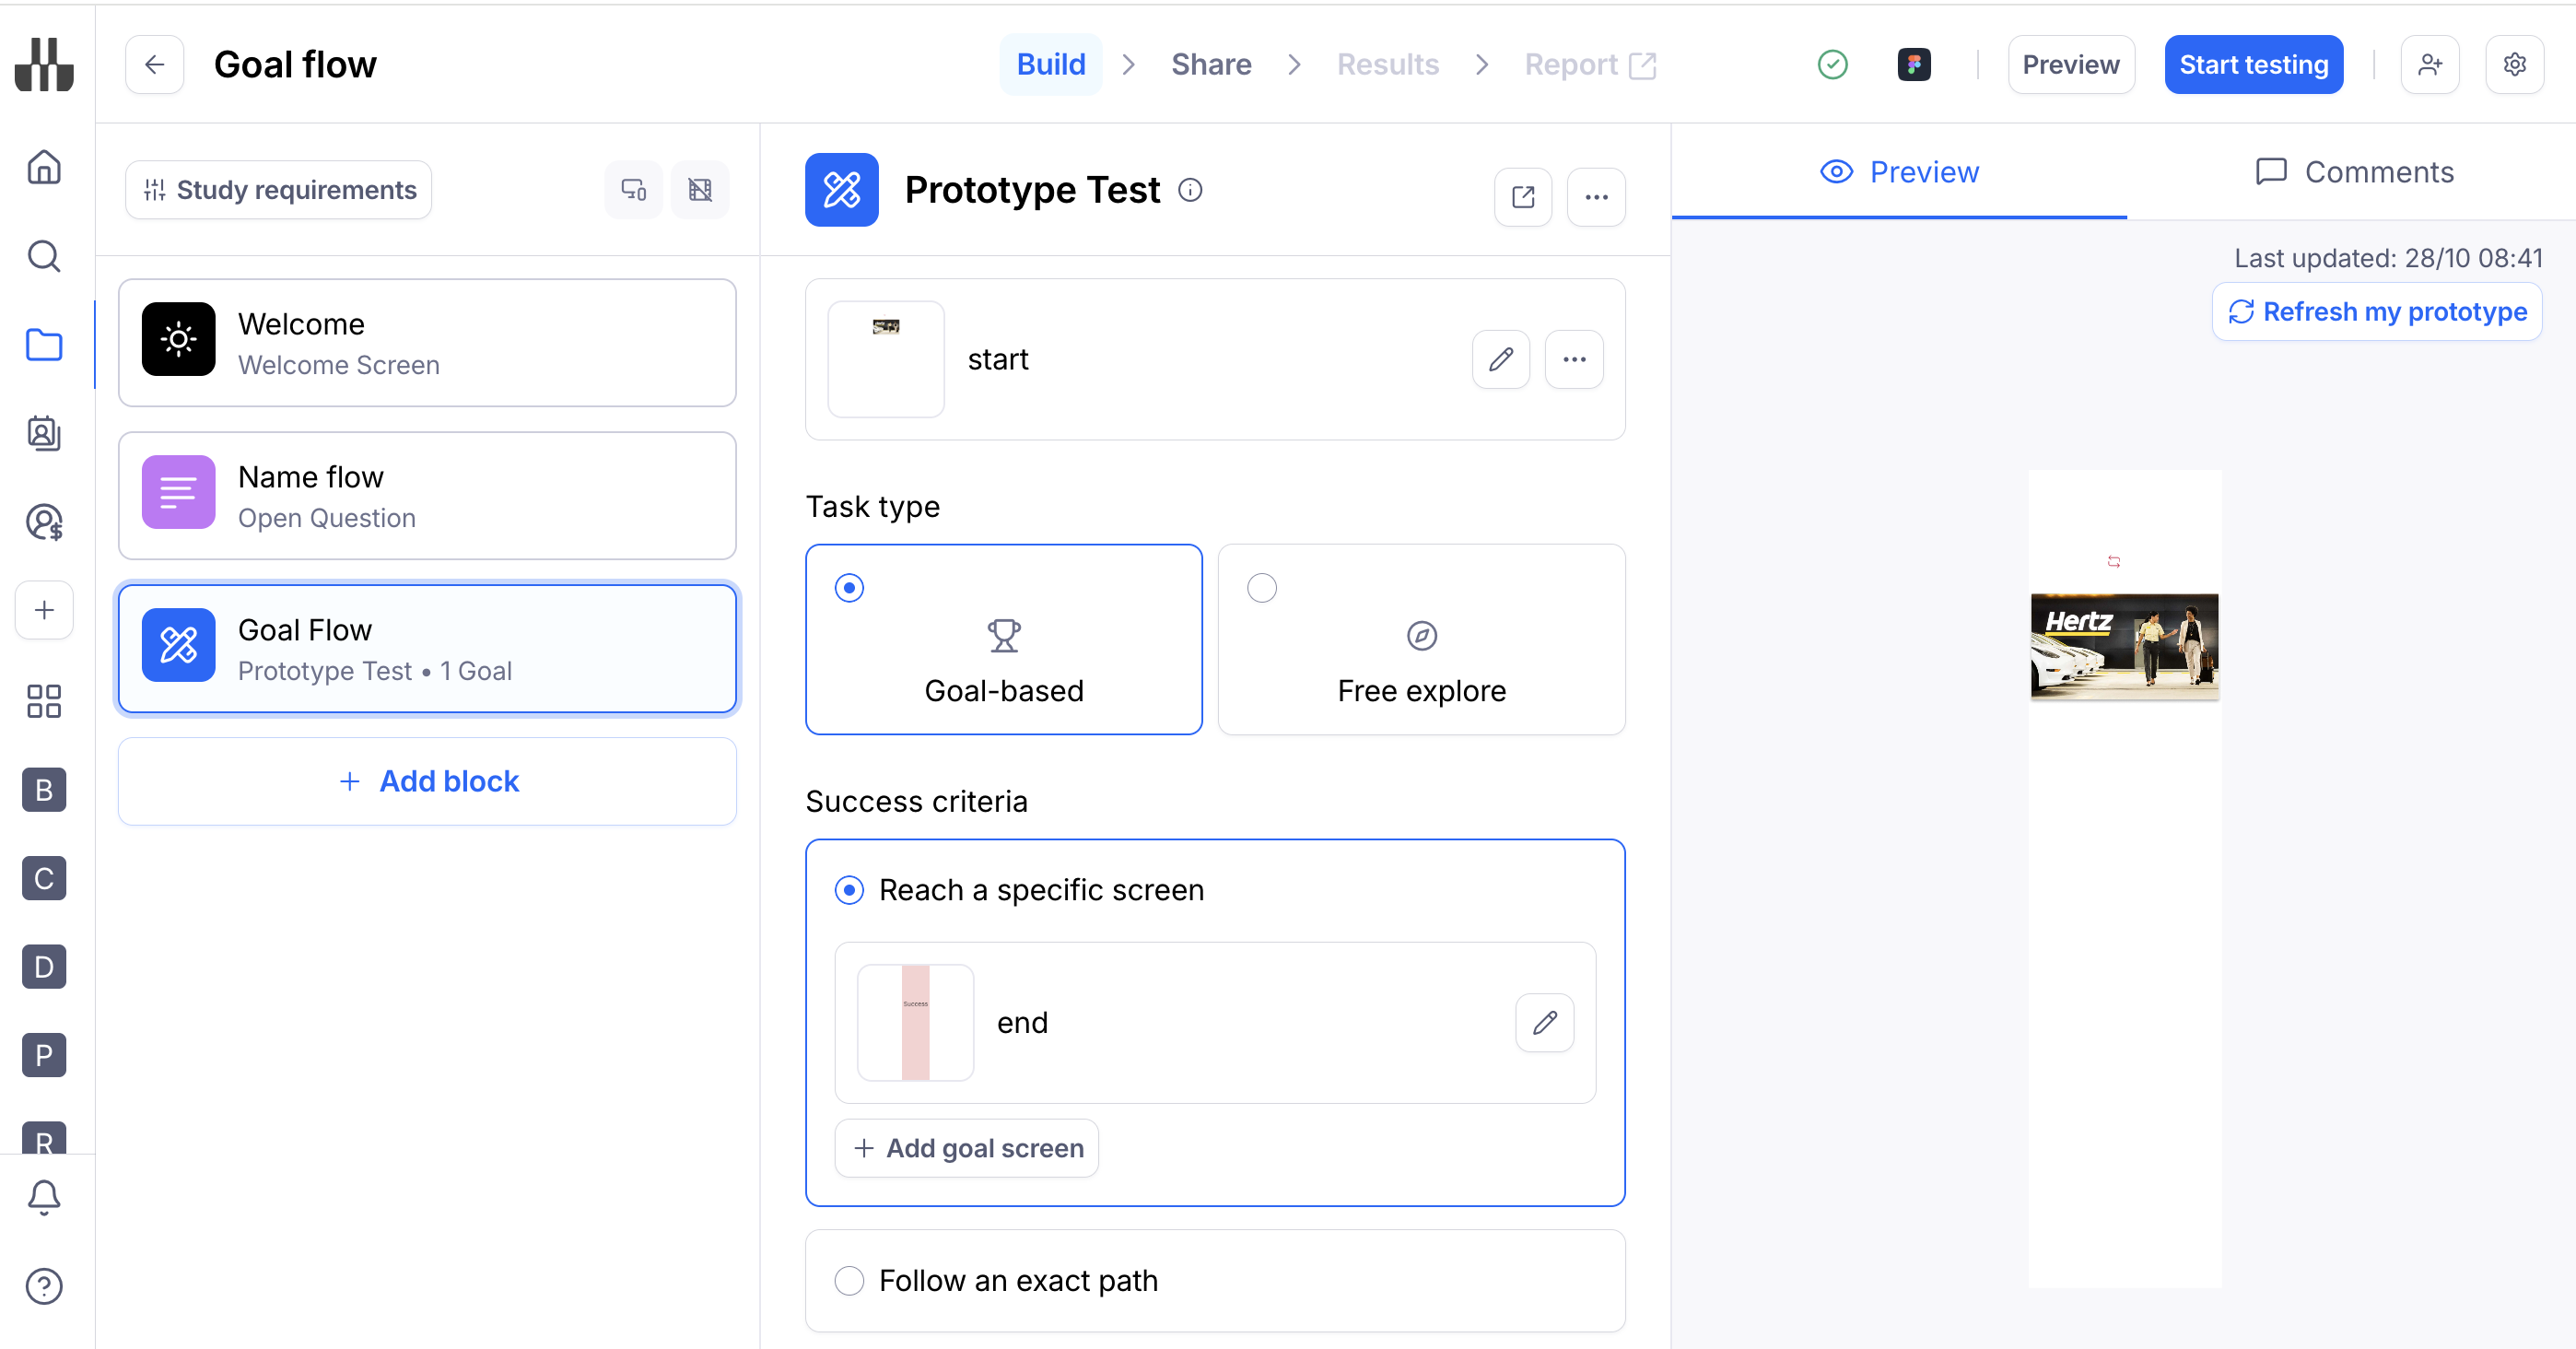This screenshot has width=2576, height=1349.
Task: Open Prototype Test more options menu
Action: [1596, 197]
